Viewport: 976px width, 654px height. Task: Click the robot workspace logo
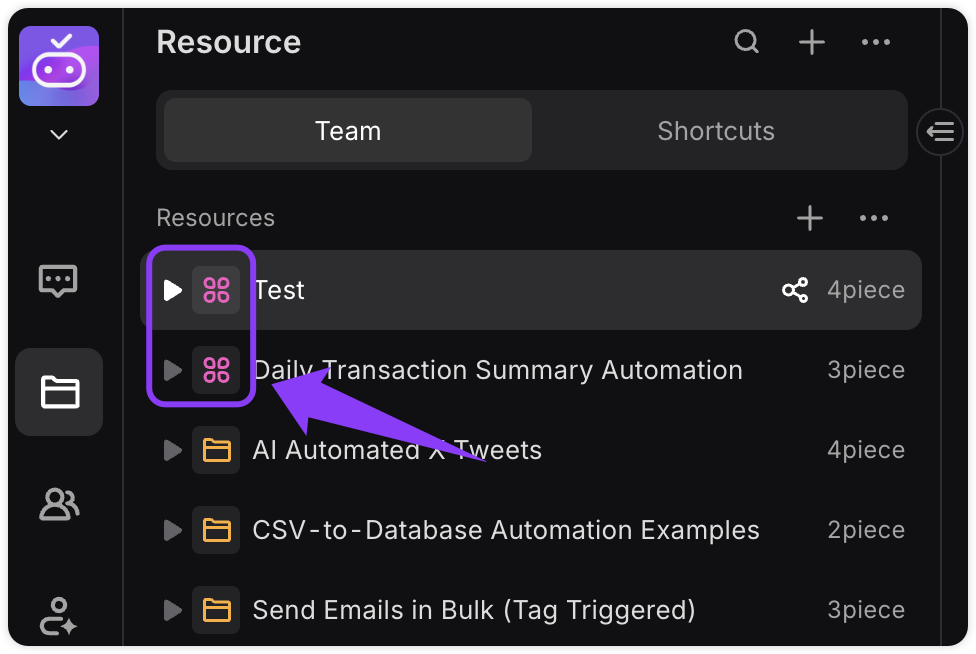click(59, 66)
